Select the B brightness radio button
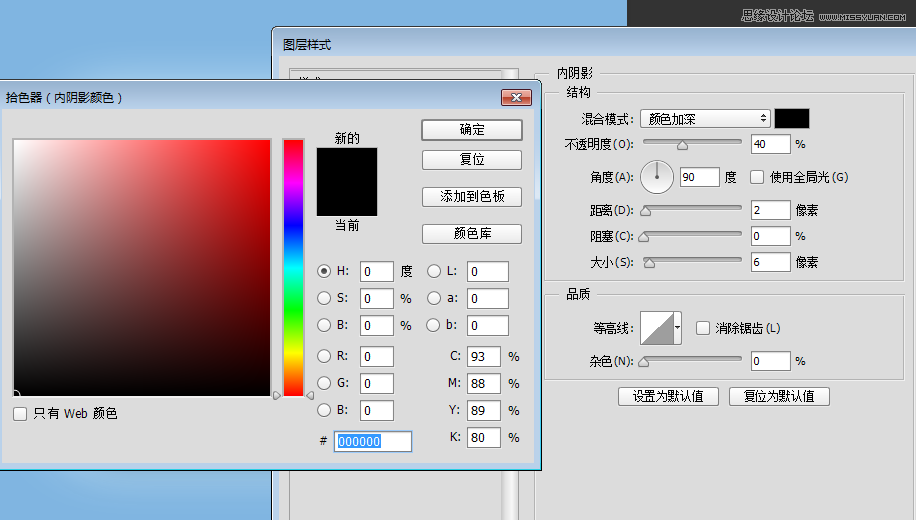Screen dimensions: 916x520 click(324, 325)
